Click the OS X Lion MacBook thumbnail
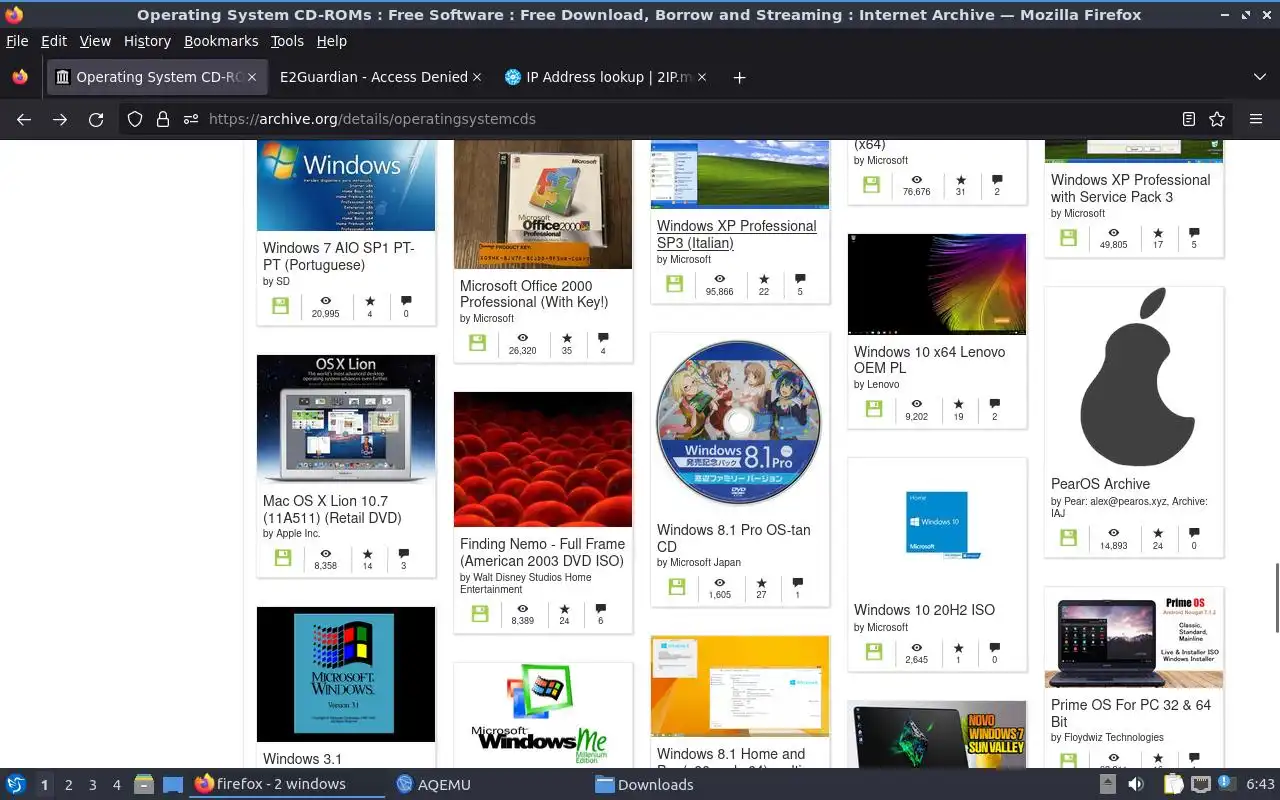Image resolution: width=1280 pixels, height=800 pixels. (x=346, y=419)
